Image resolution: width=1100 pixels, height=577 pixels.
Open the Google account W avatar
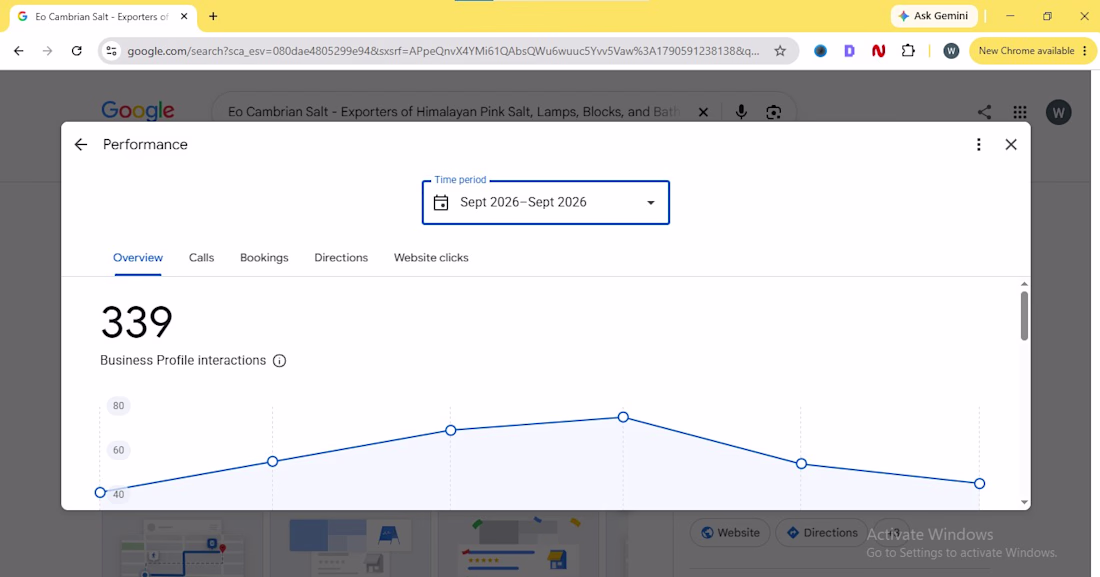1059,112
